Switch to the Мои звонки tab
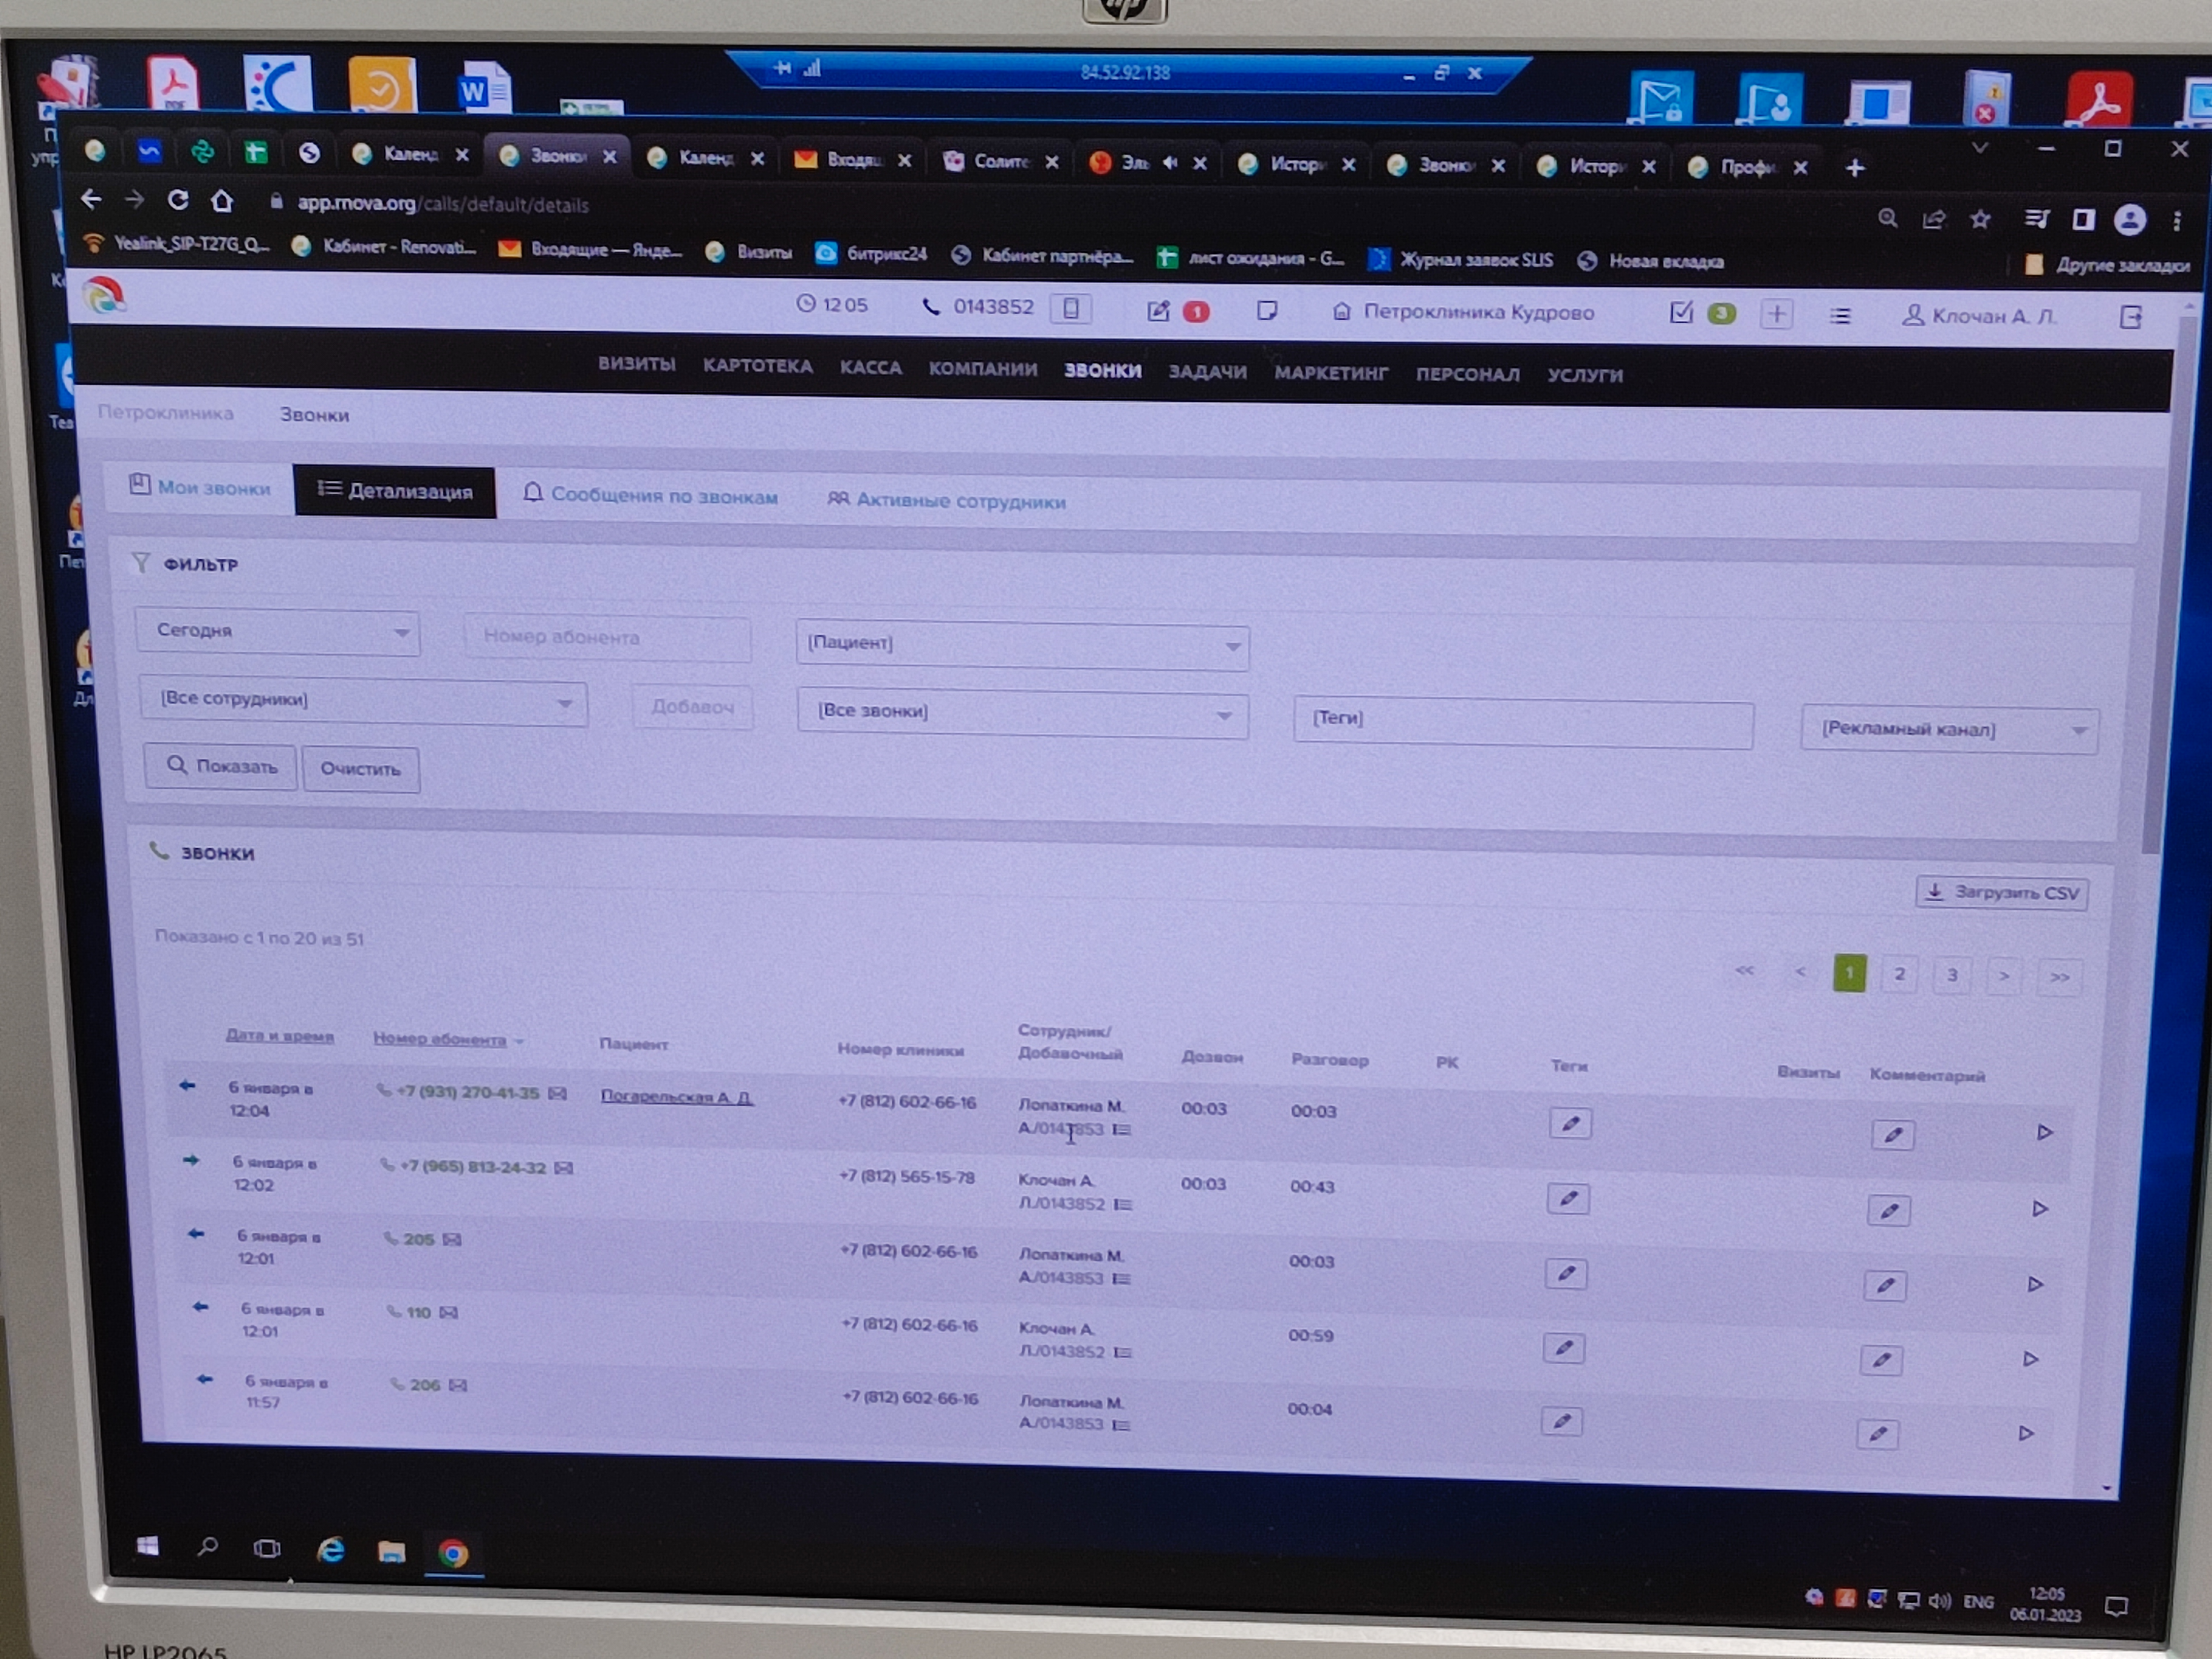The height and width of the screenshot is (1659, 2212). pyautogui.click(x=200, y=488)
